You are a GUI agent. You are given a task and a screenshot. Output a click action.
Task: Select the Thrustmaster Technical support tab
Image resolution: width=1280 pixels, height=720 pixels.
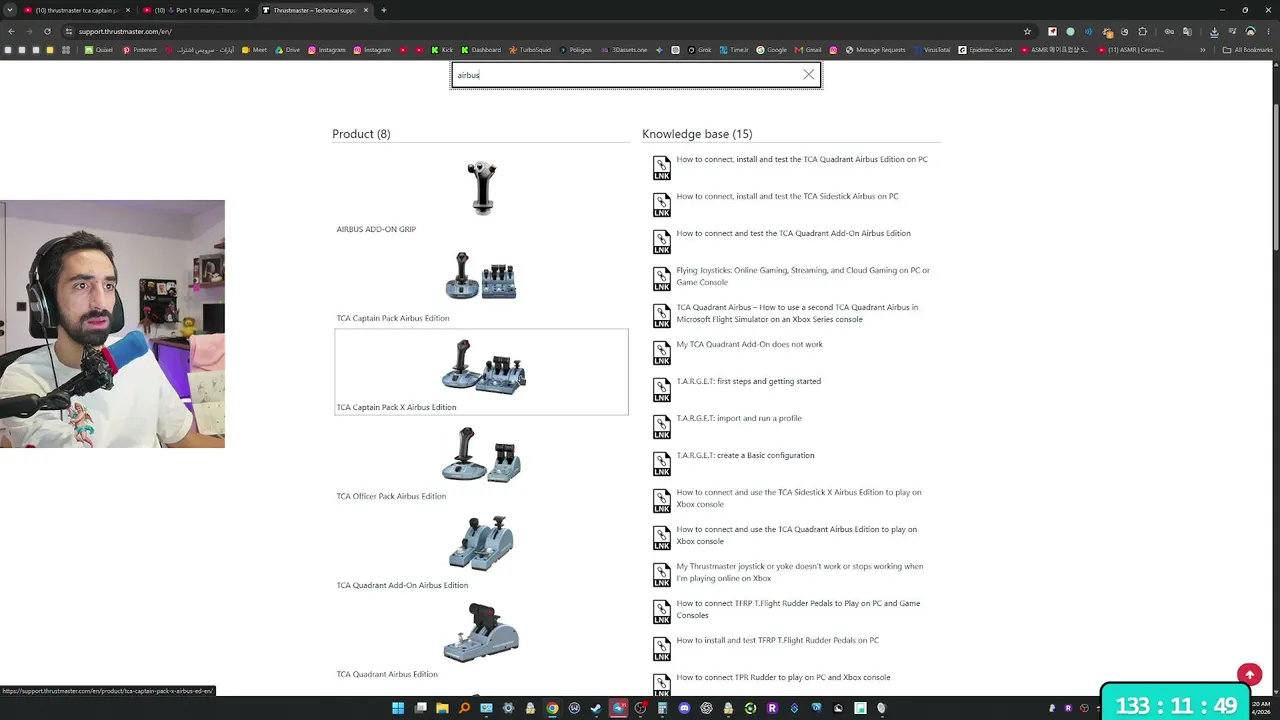click(x=314, y=10)
